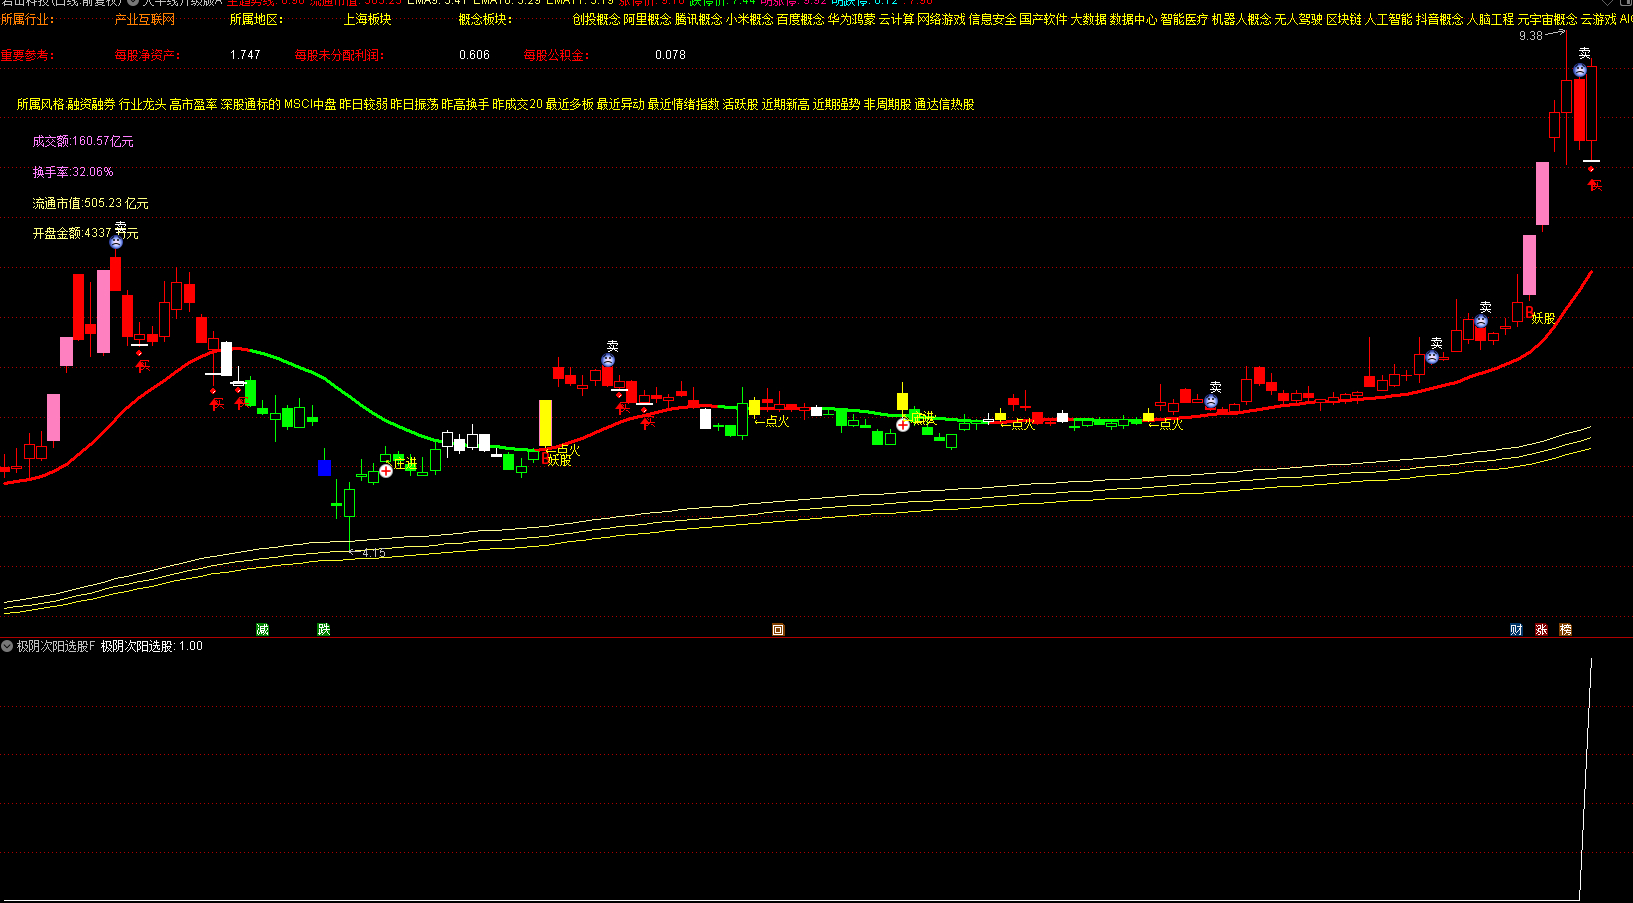The width and height of the screenshot is (1633, 903).
Task: Click the 机器人概念 concept tag
Action: tap(1241, 19)
